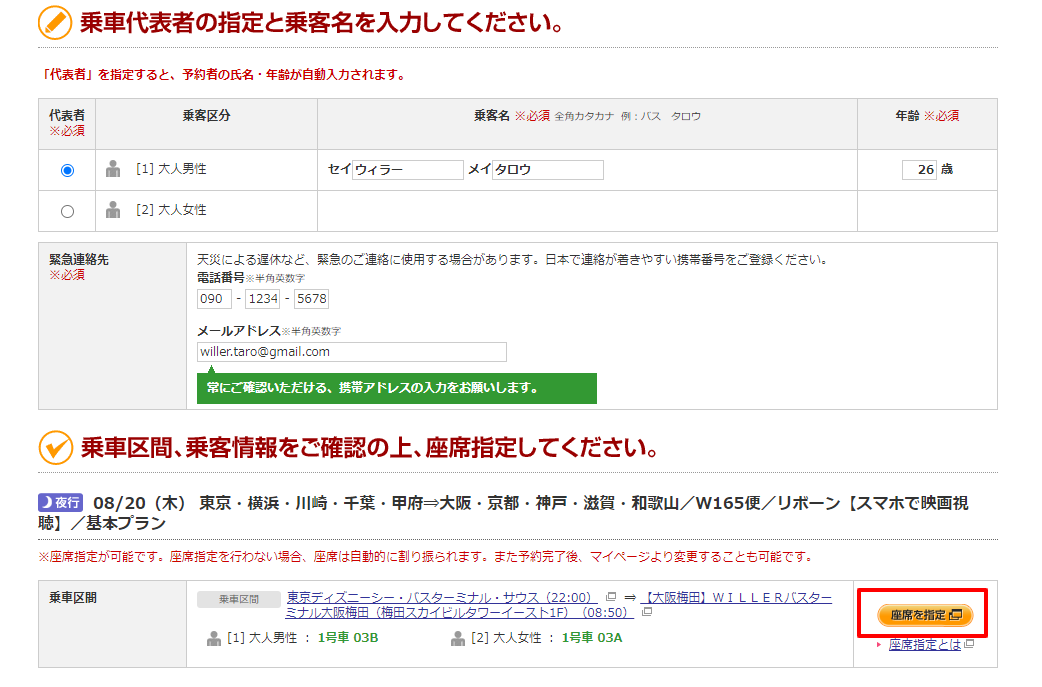Click seat text 1号車 03A
Viewport: 1042px width, 687px height.
click(591, 638)
